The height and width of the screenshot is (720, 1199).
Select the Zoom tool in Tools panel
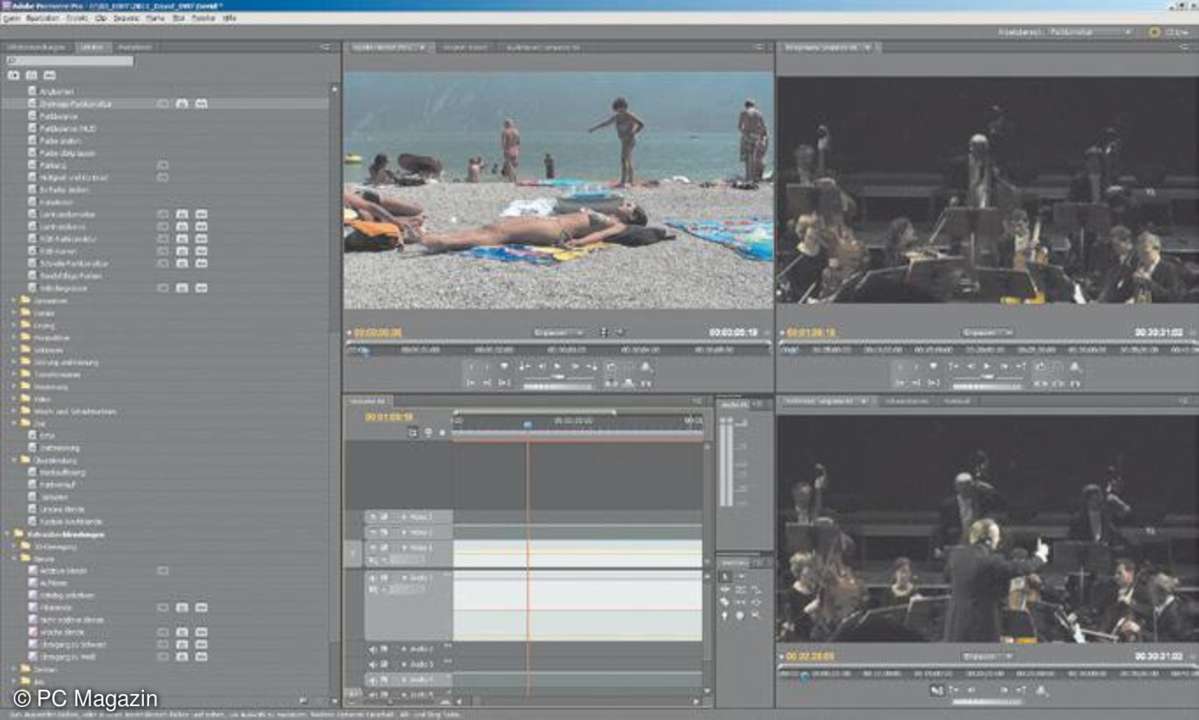756,616
